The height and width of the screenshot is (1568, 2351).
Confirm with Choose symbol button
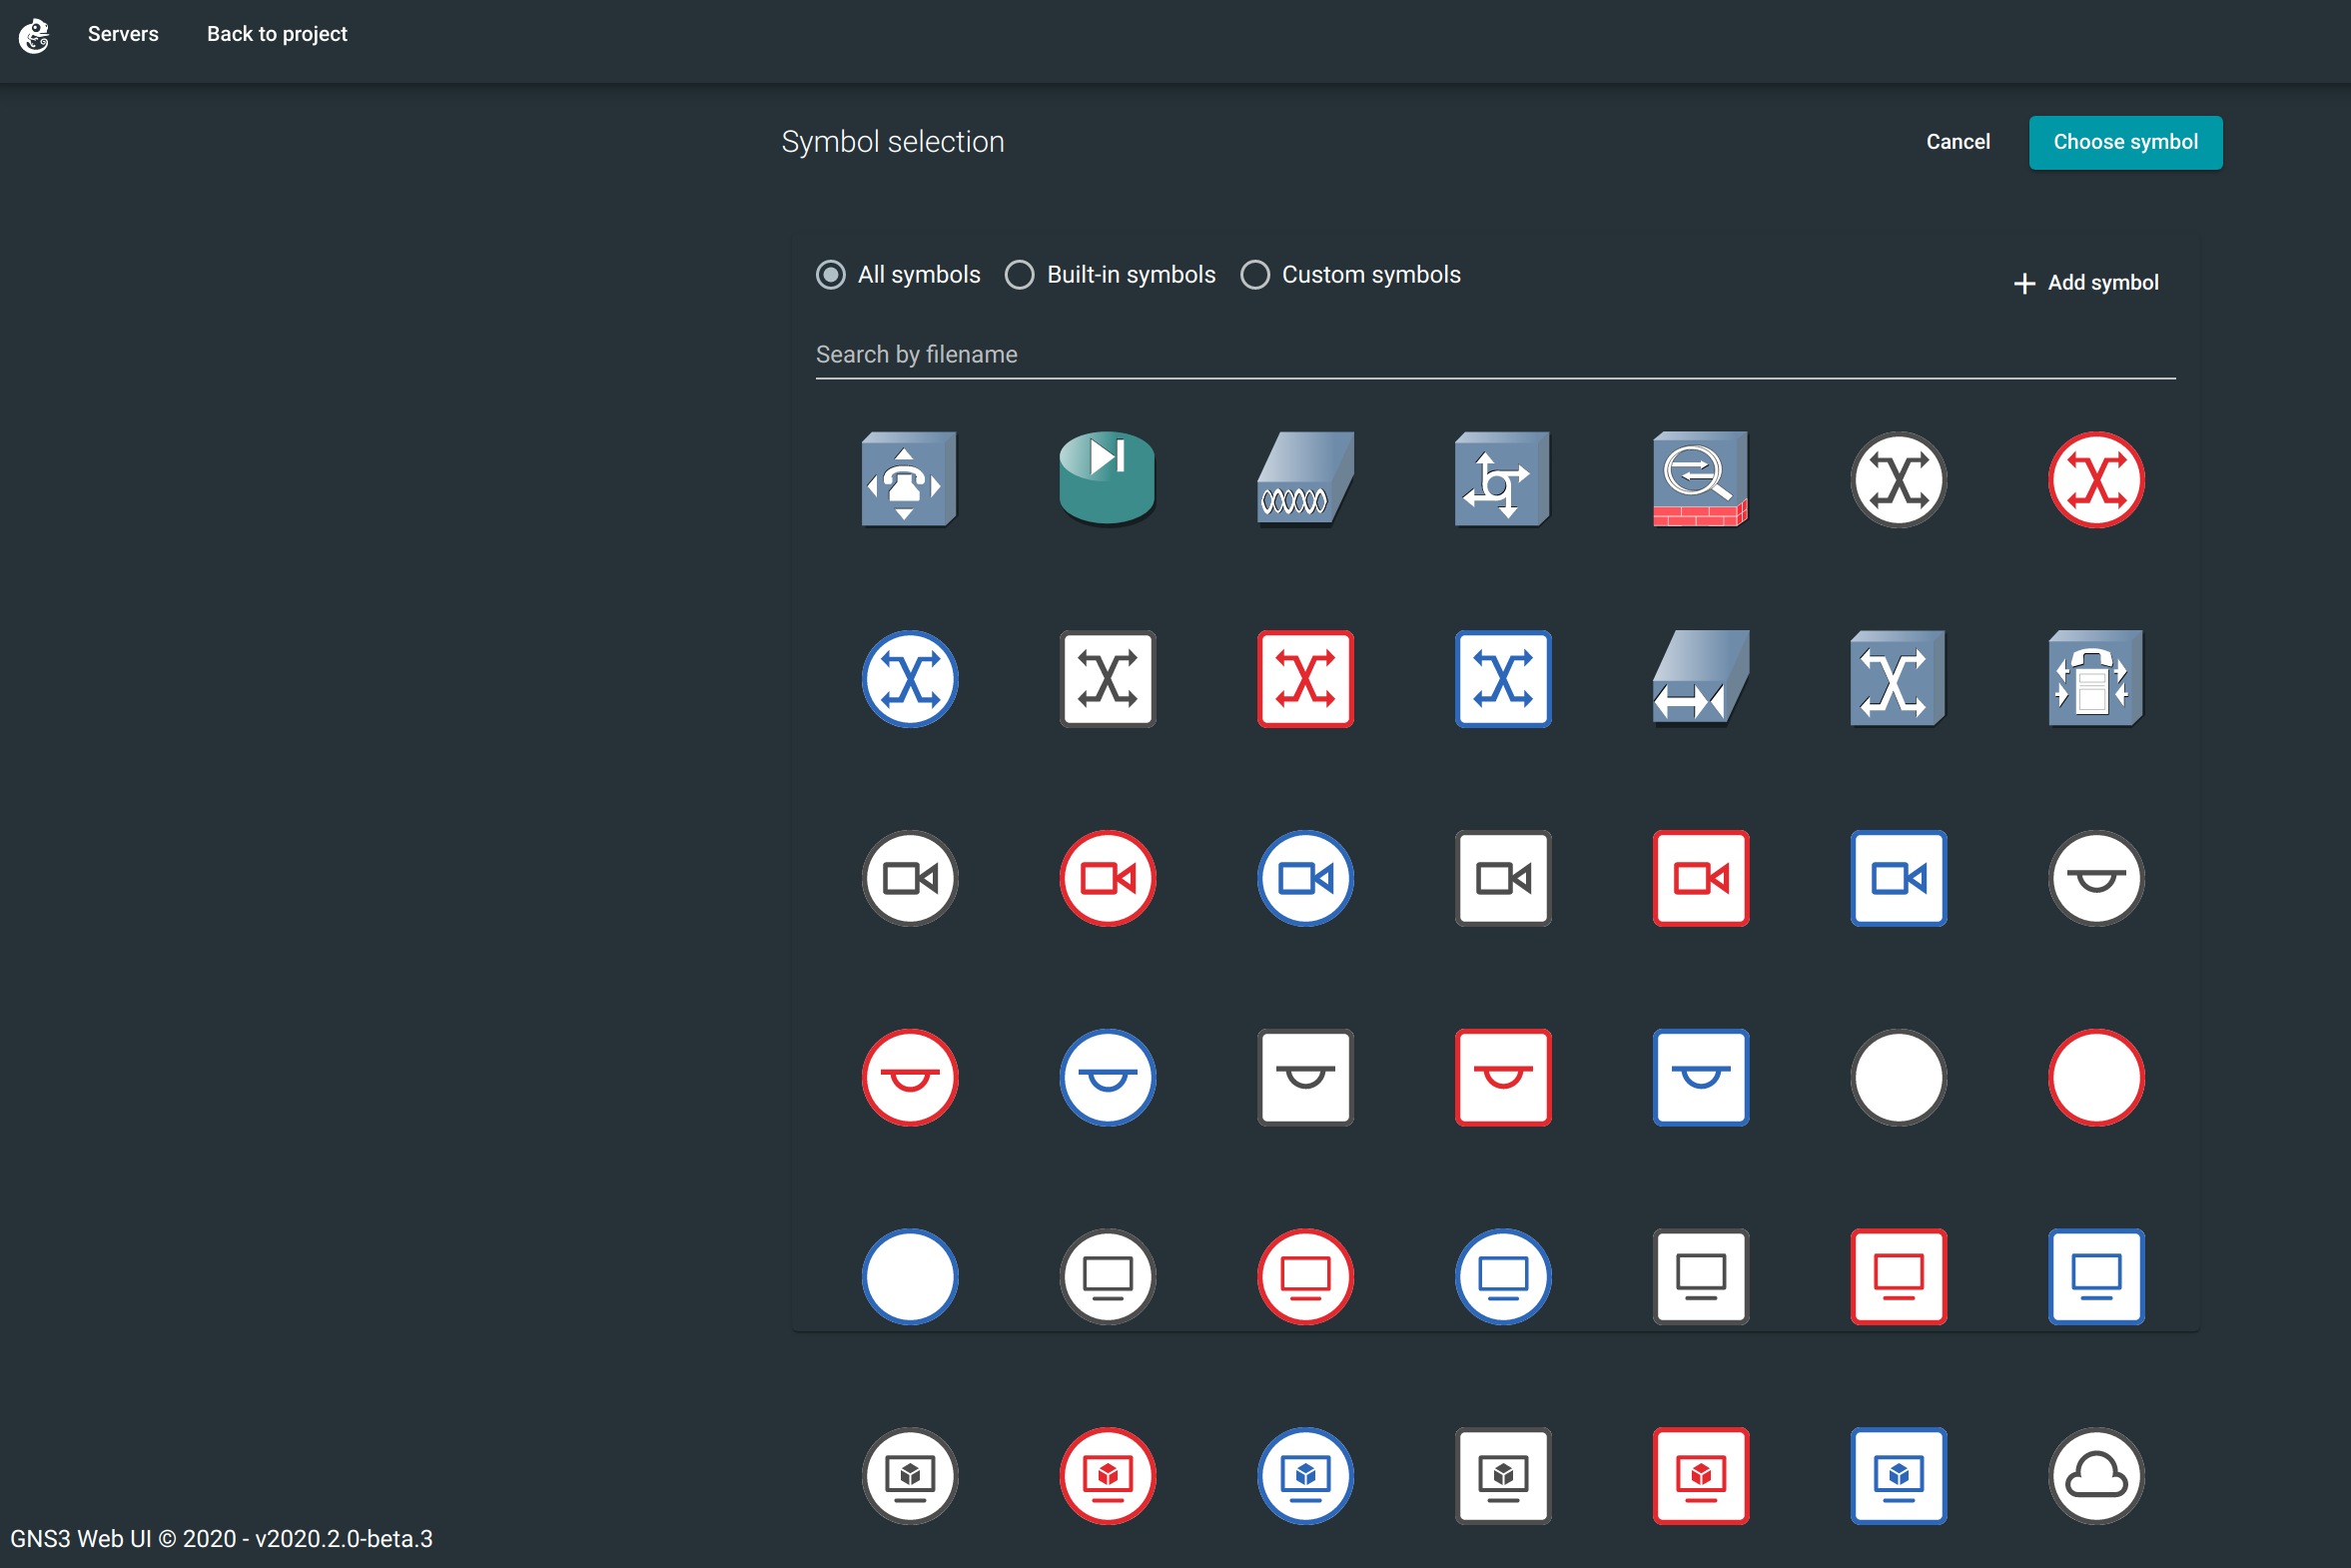click(x=2125, y=142)
